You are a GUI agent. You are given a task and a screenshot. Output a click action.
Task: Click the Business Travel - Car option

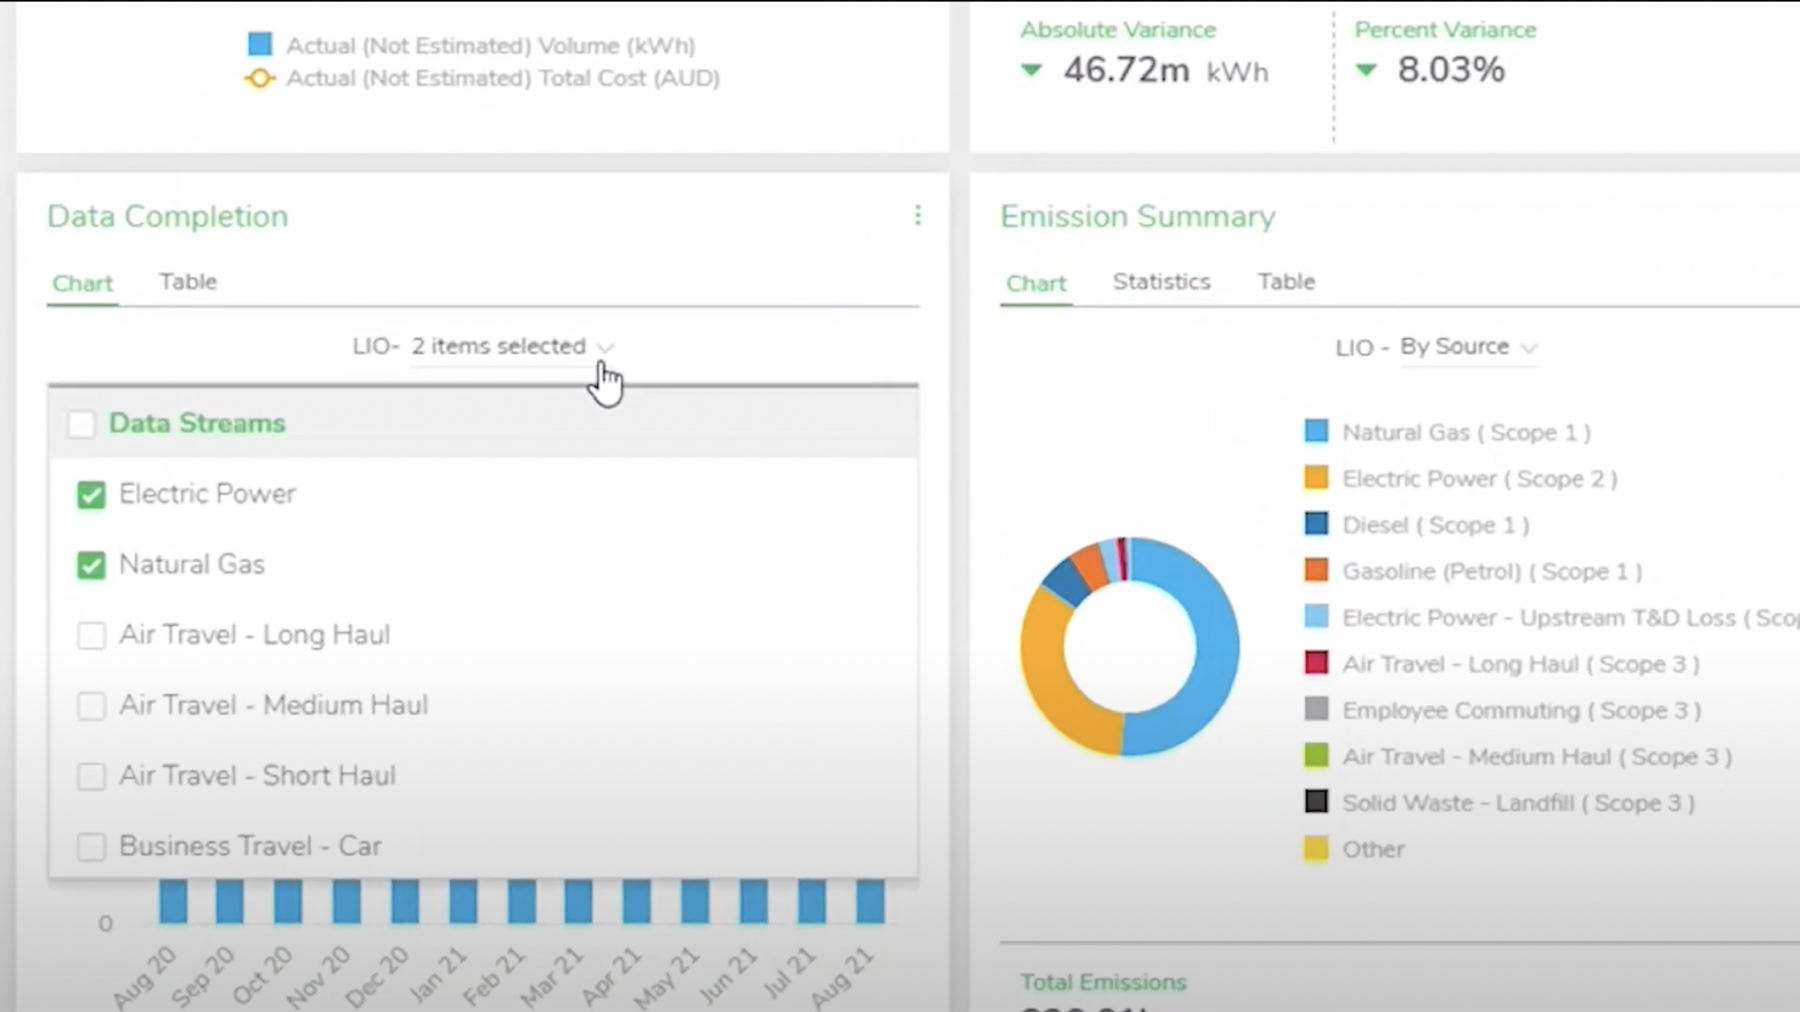(250, 846)
